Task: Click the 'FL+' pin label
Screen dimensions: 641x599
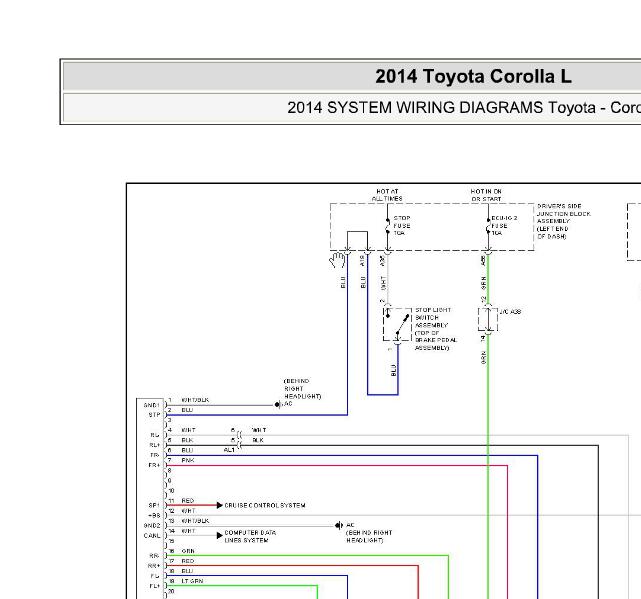Action: point(154,586)
